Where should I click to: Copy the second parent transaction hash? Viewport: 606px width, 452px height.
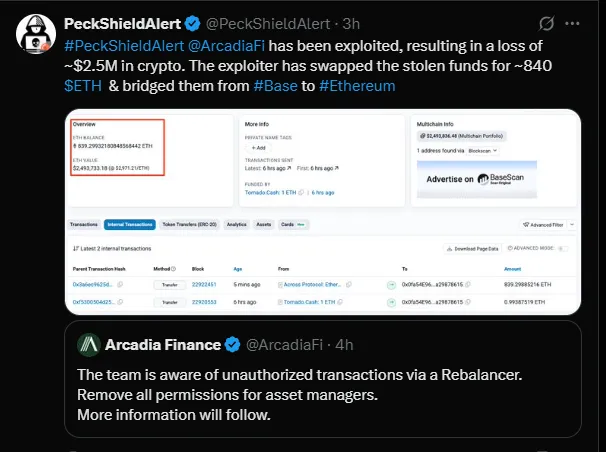click(120, 301)
